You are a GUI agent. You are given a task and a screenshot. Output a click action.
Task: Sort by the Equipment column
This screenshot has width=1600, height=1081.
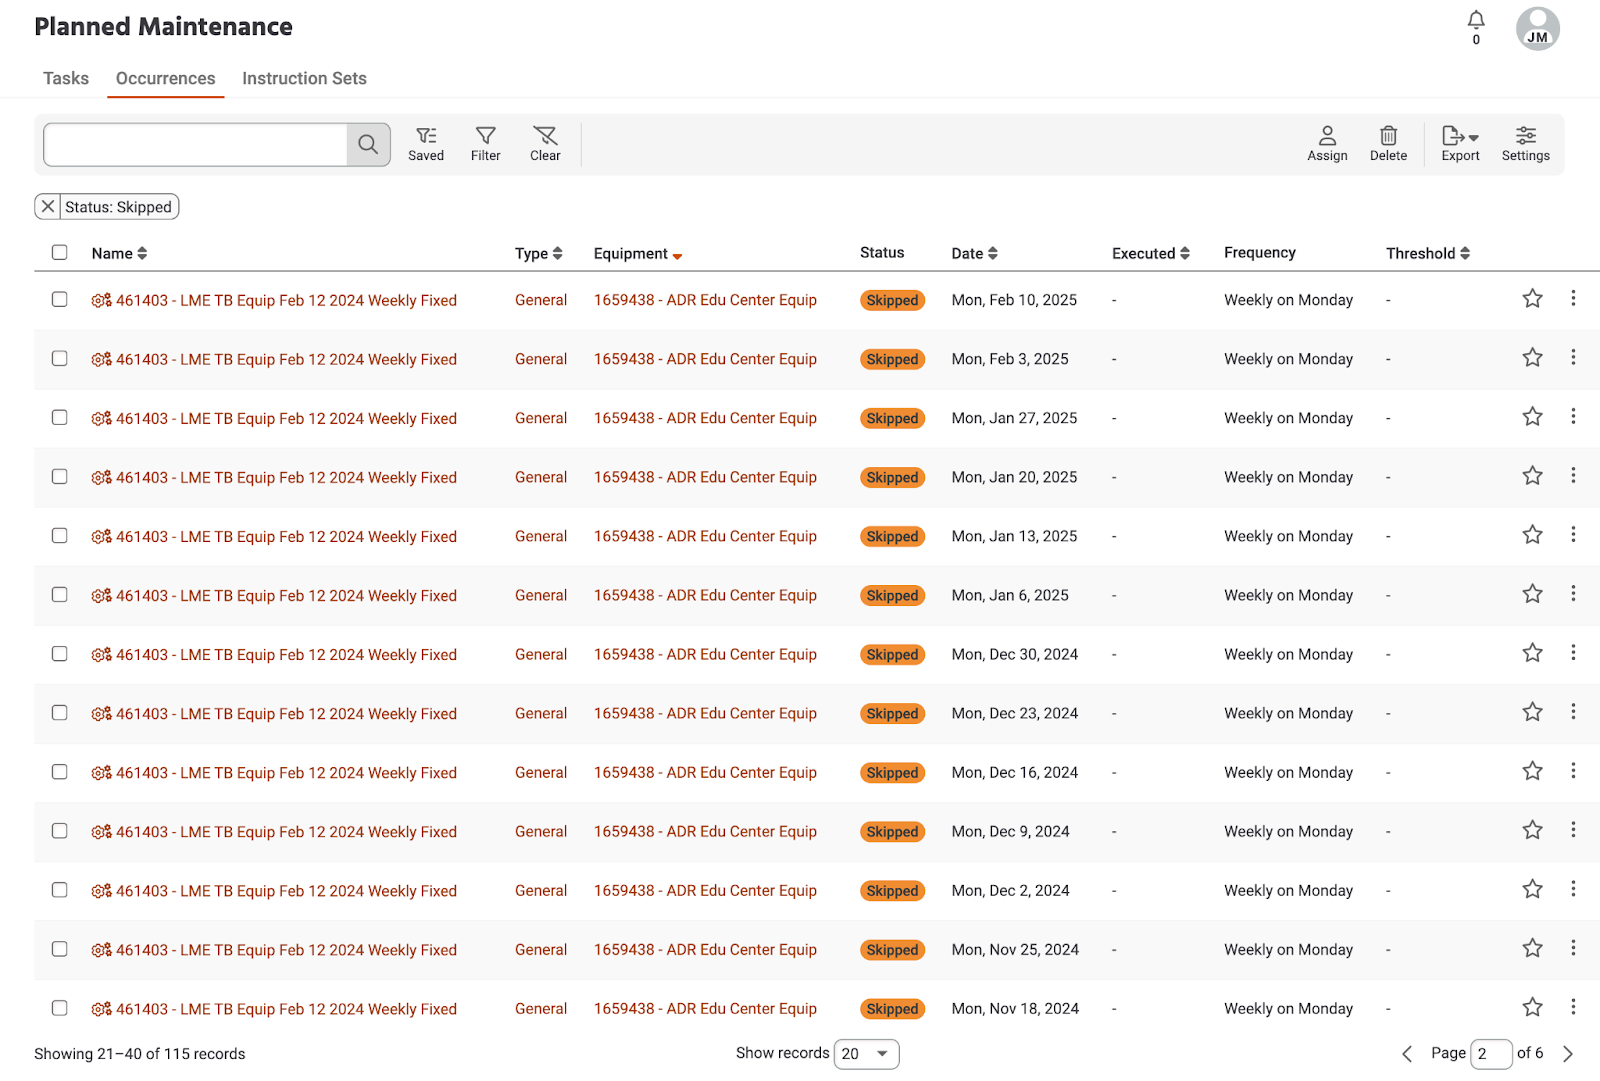coord(638,253)
